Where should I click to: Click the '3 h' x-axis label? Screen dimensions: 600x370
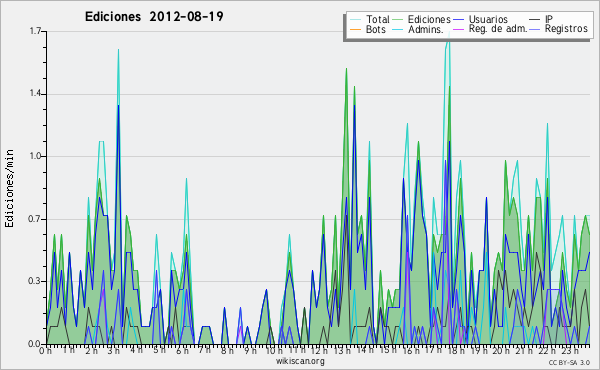tap(114, 350)
